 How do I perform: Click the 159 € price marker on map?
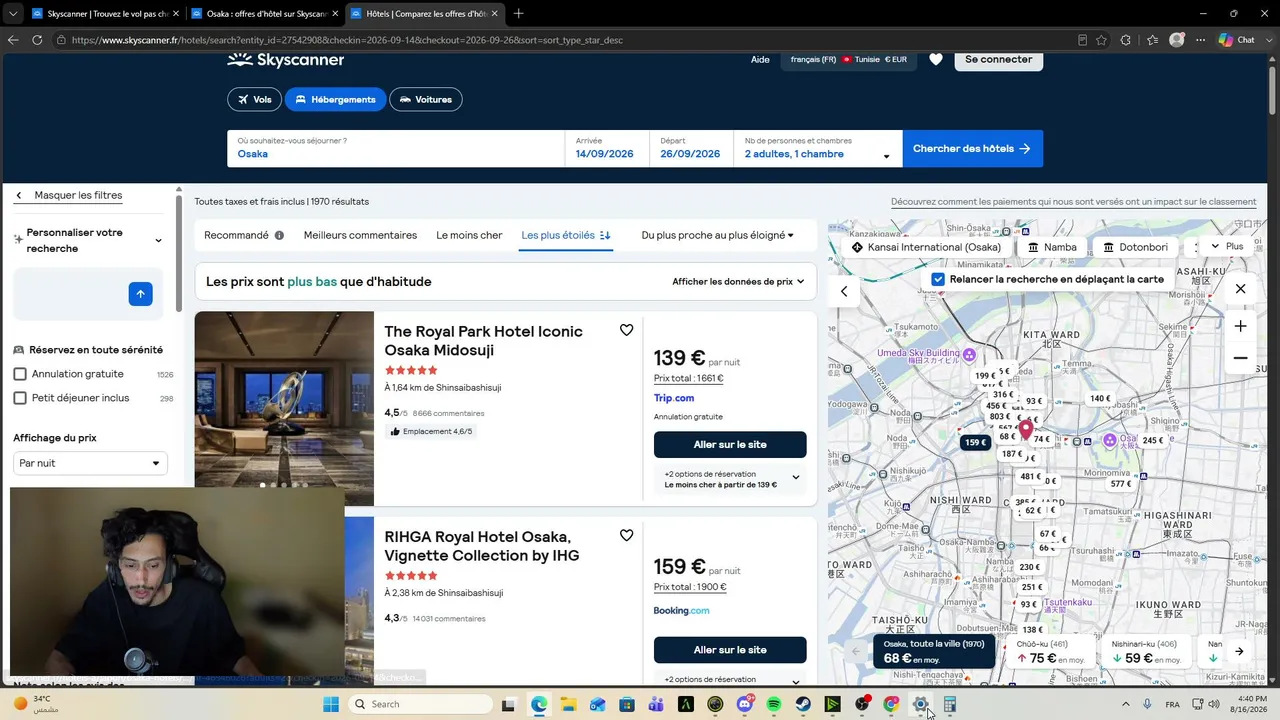coord(975,442)
